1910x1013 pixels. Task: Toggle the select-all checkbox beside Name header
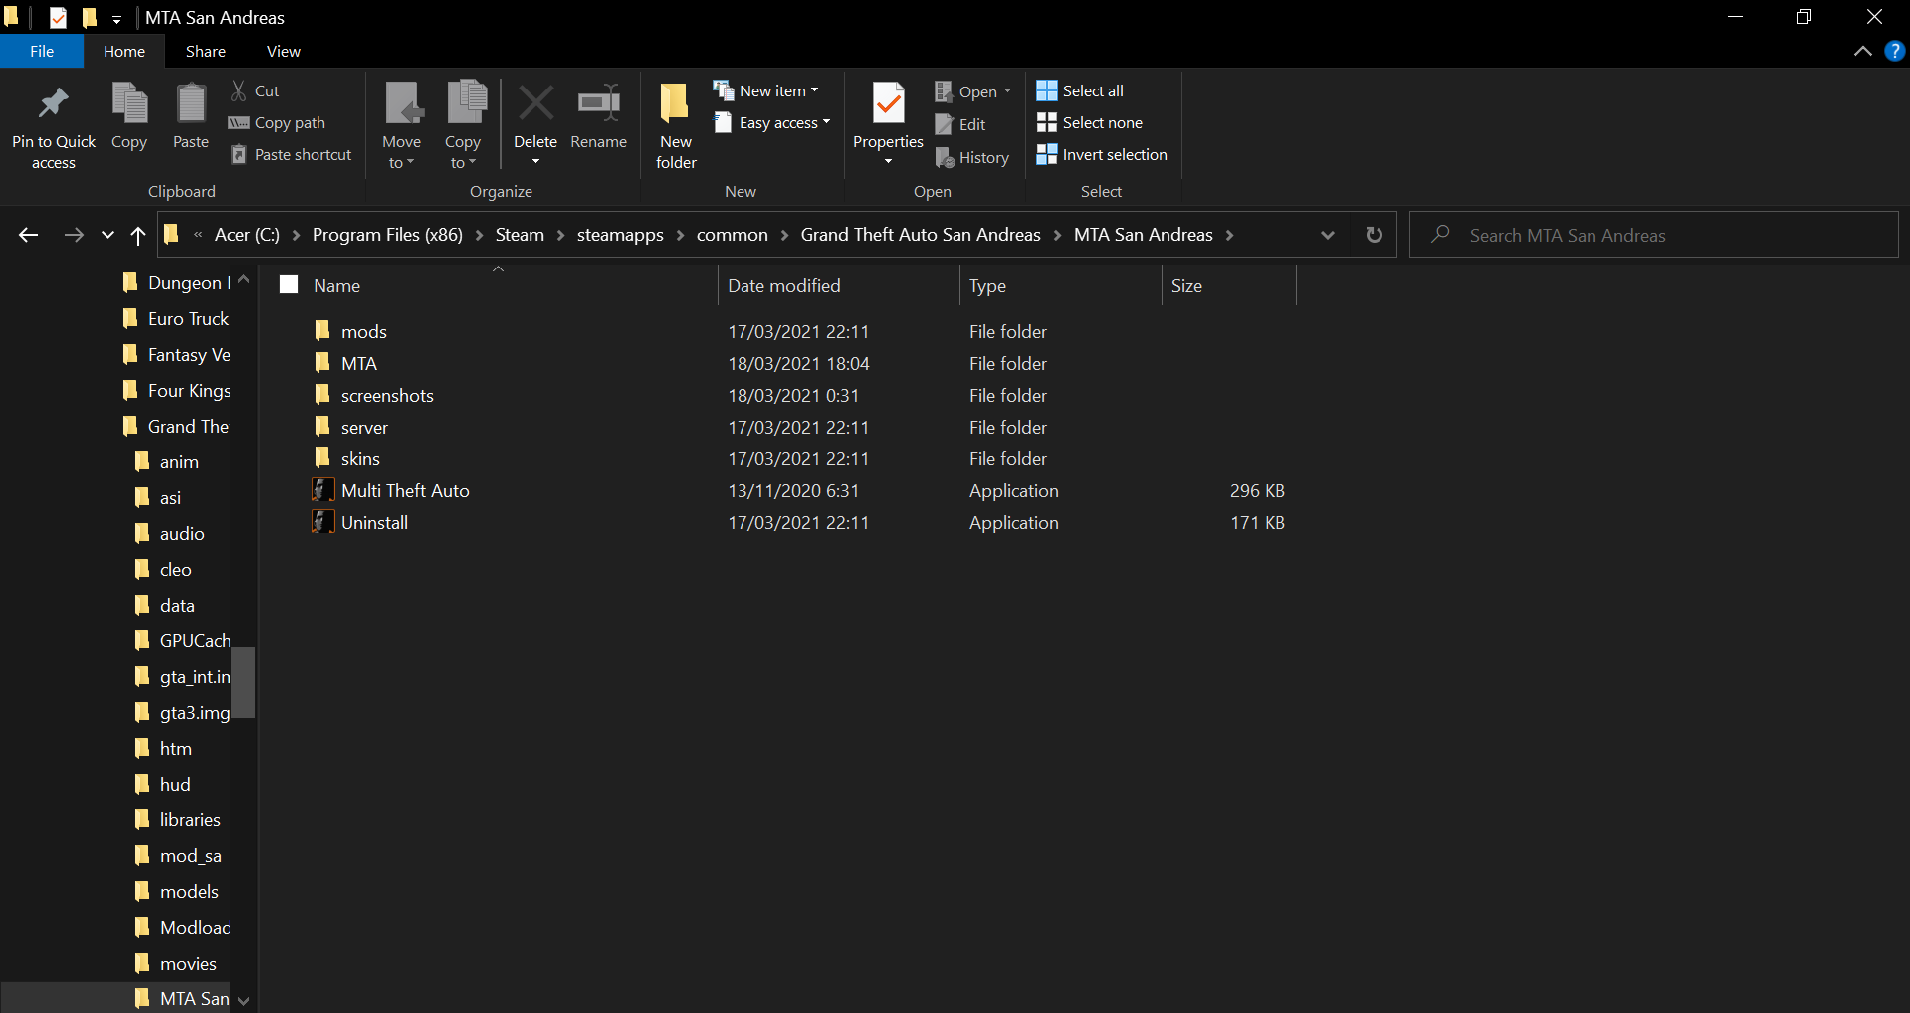[x=290, y=285]
